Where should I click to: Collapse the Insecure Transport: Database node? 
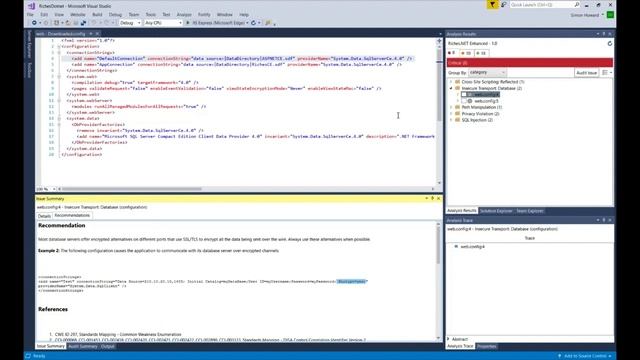[x=451, y=88]
